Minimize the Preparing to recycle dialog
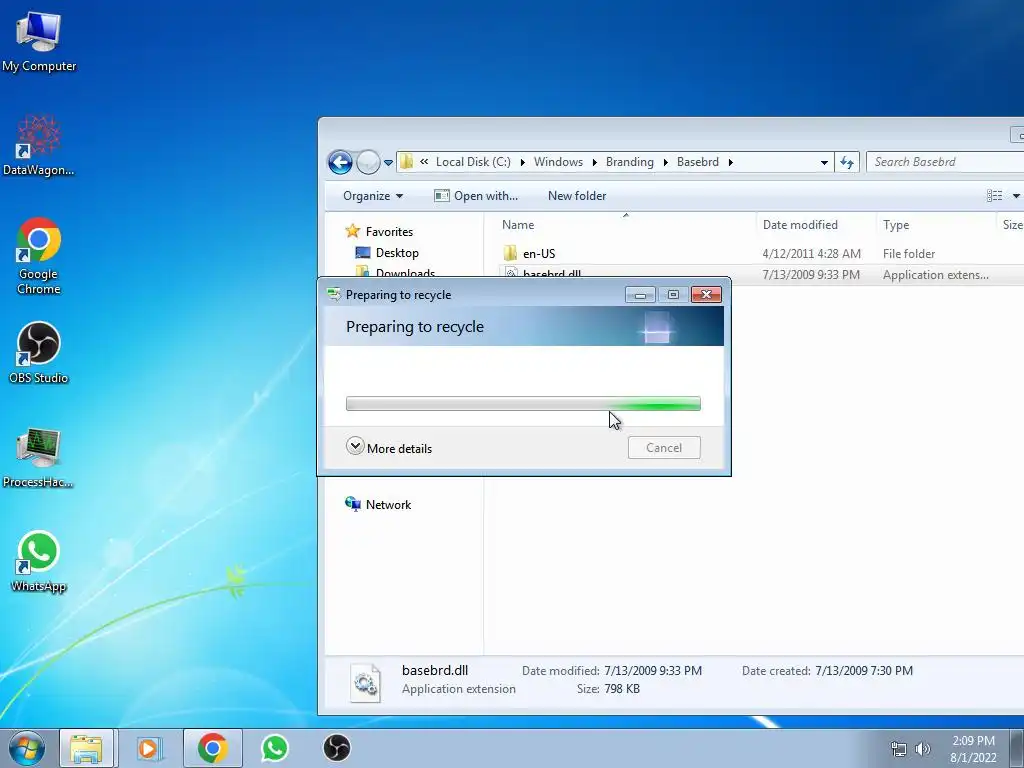The width and height of the screenshot is (1024, 768). [x=640, y=295]
